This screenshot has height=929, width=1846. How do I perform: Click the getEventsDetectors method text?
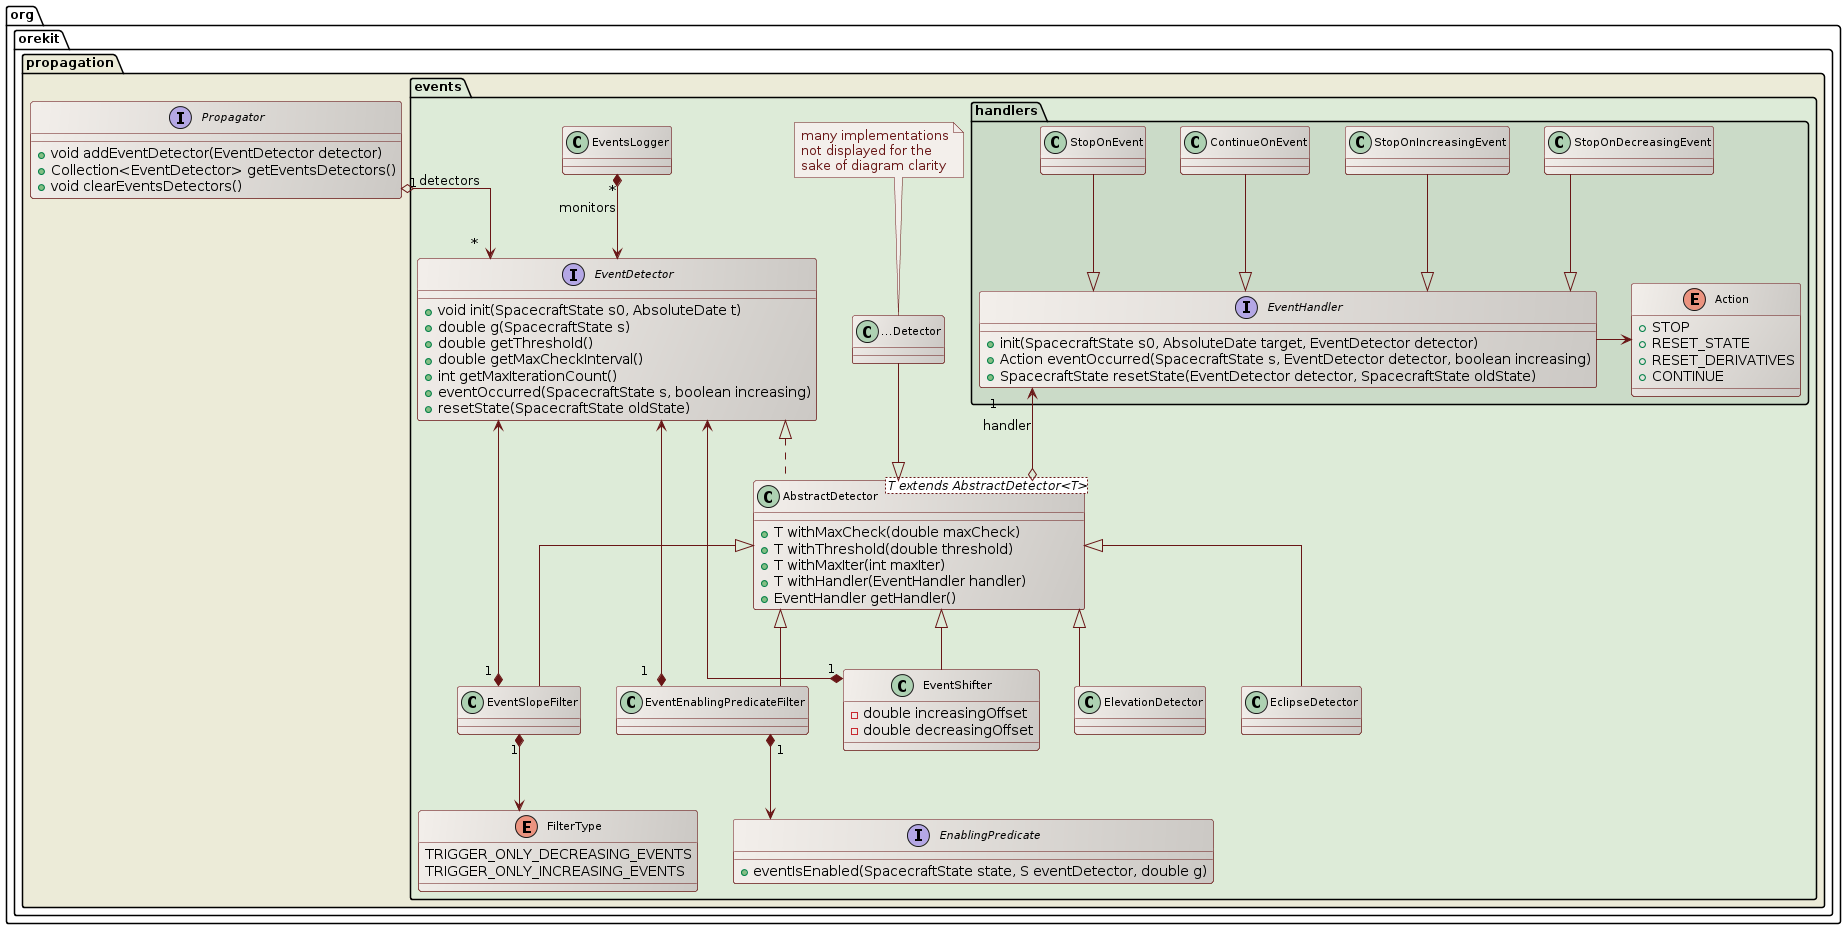(223, 170)
